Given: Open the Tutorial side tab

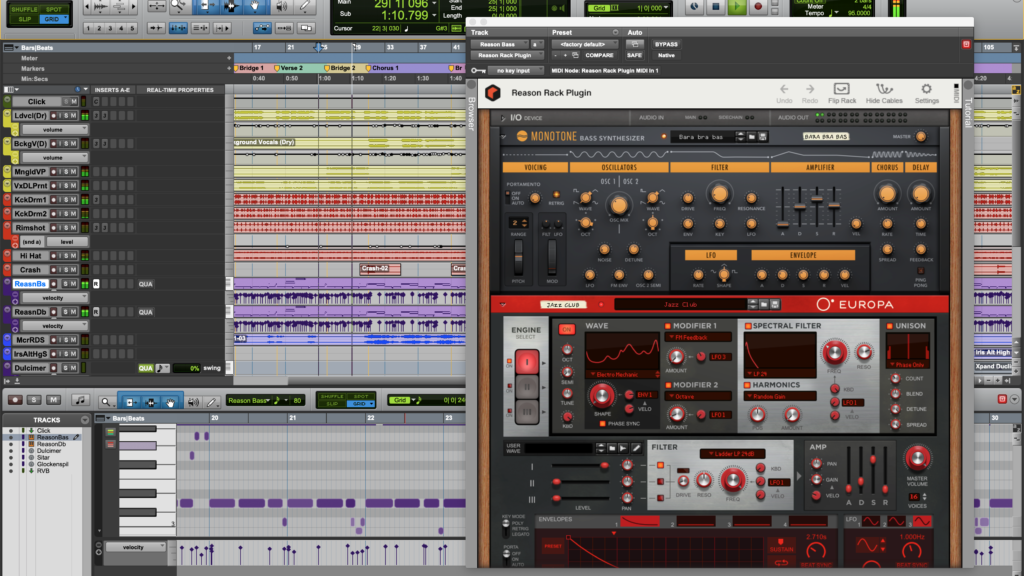Looking at the screenshot, I should point(968,110).
